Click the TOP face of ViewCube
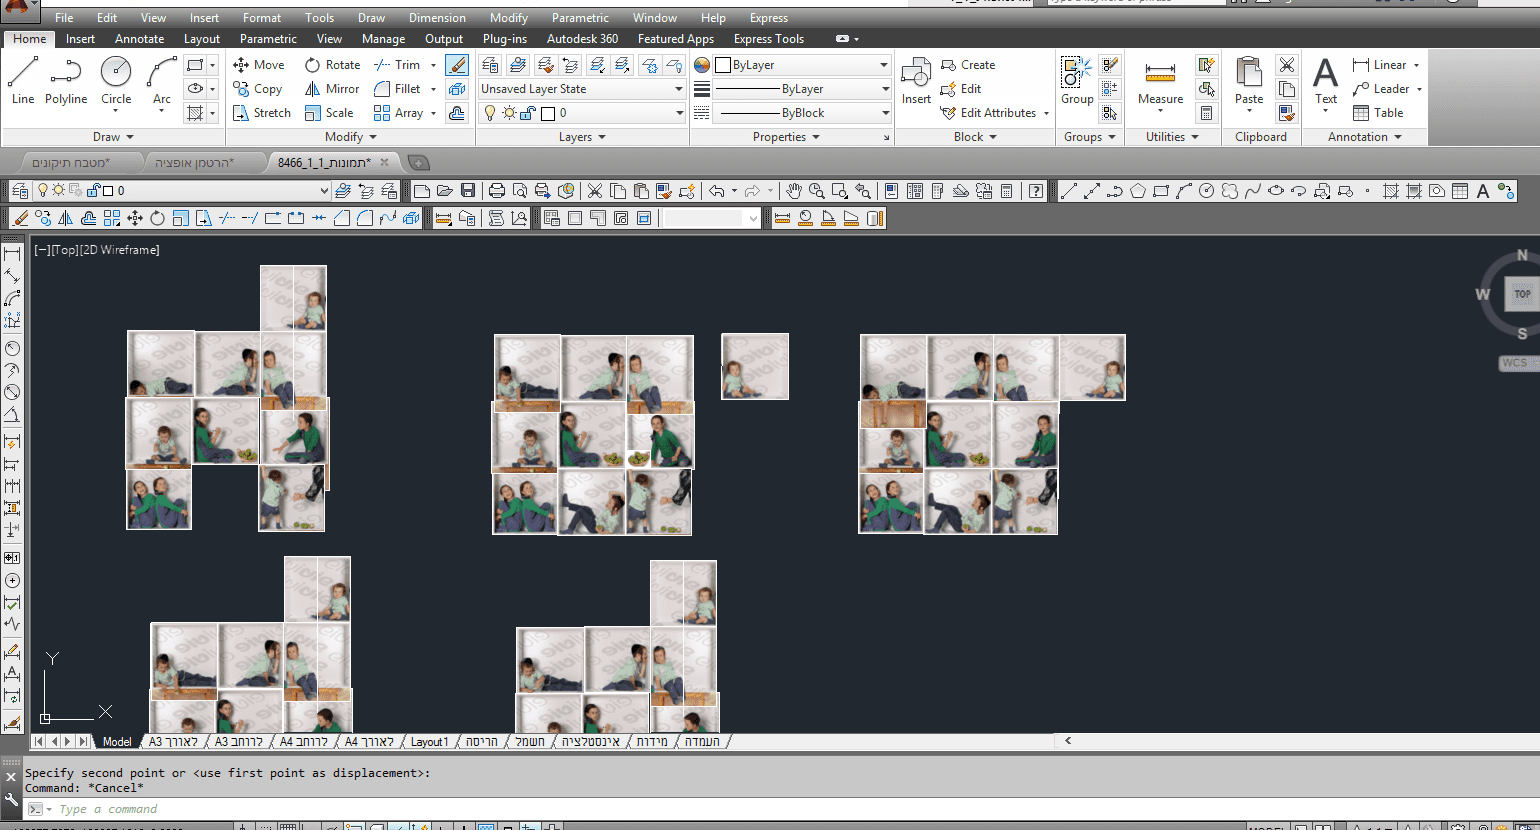Viewport: 1540px width, 830px height. 1522,294
